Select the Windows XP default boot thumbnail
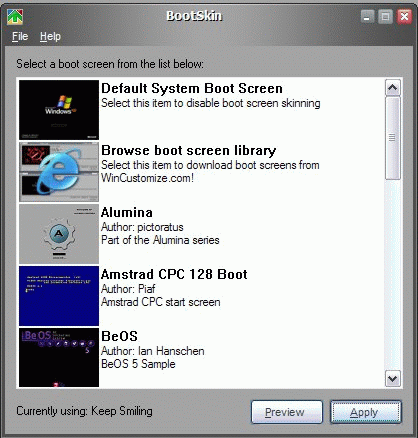Viewport: 418px width, 438px height. (59, 110)
